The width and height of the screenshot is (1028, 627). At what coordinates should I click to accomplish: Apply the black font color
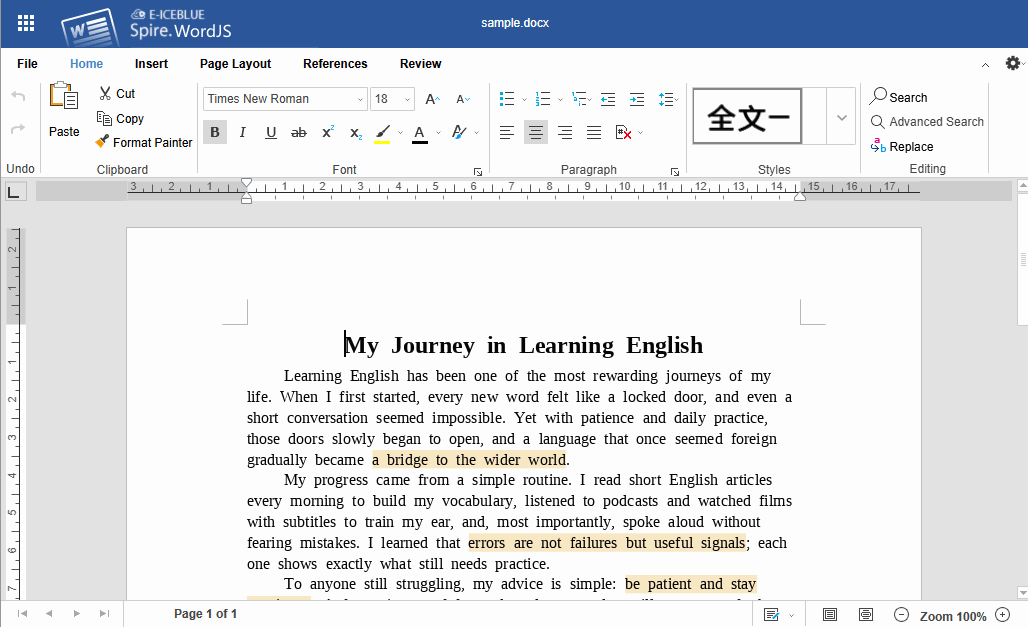pos(420,133)
